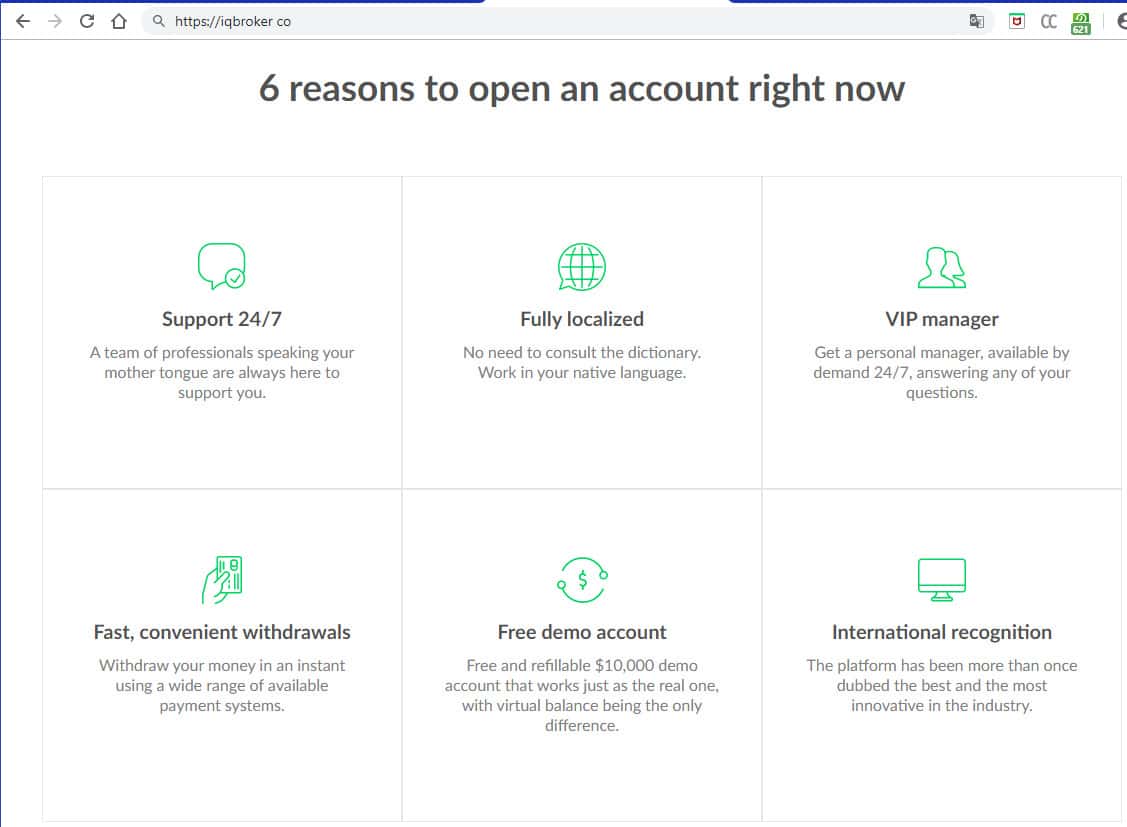Click the '6 reasons to open an account' title
Viewport: 1127px width, 827px height.
[581, 88]
